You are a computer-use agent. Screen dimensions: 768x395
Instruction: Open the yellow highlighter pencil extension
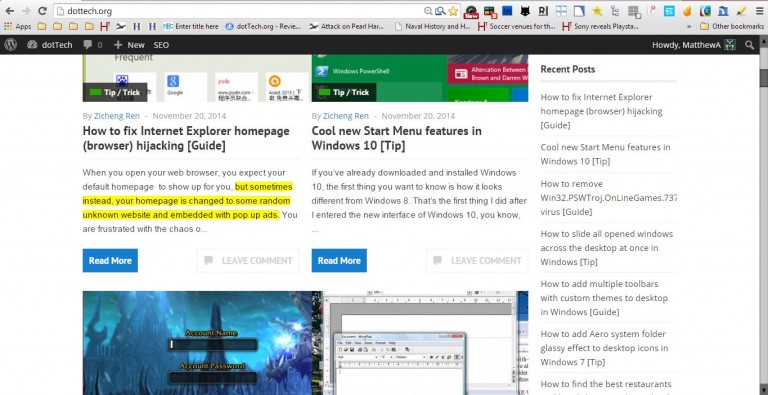(x=741, y=11)
